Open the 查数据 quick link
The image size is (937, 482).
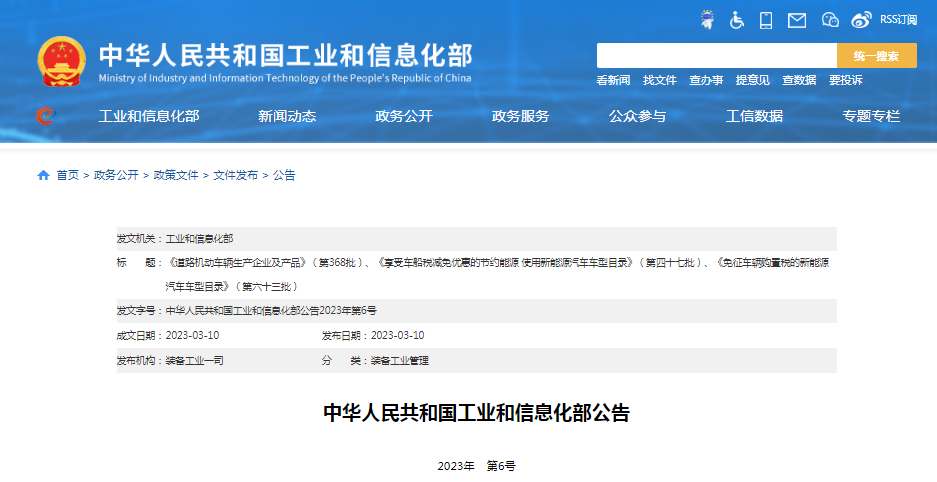799,80
